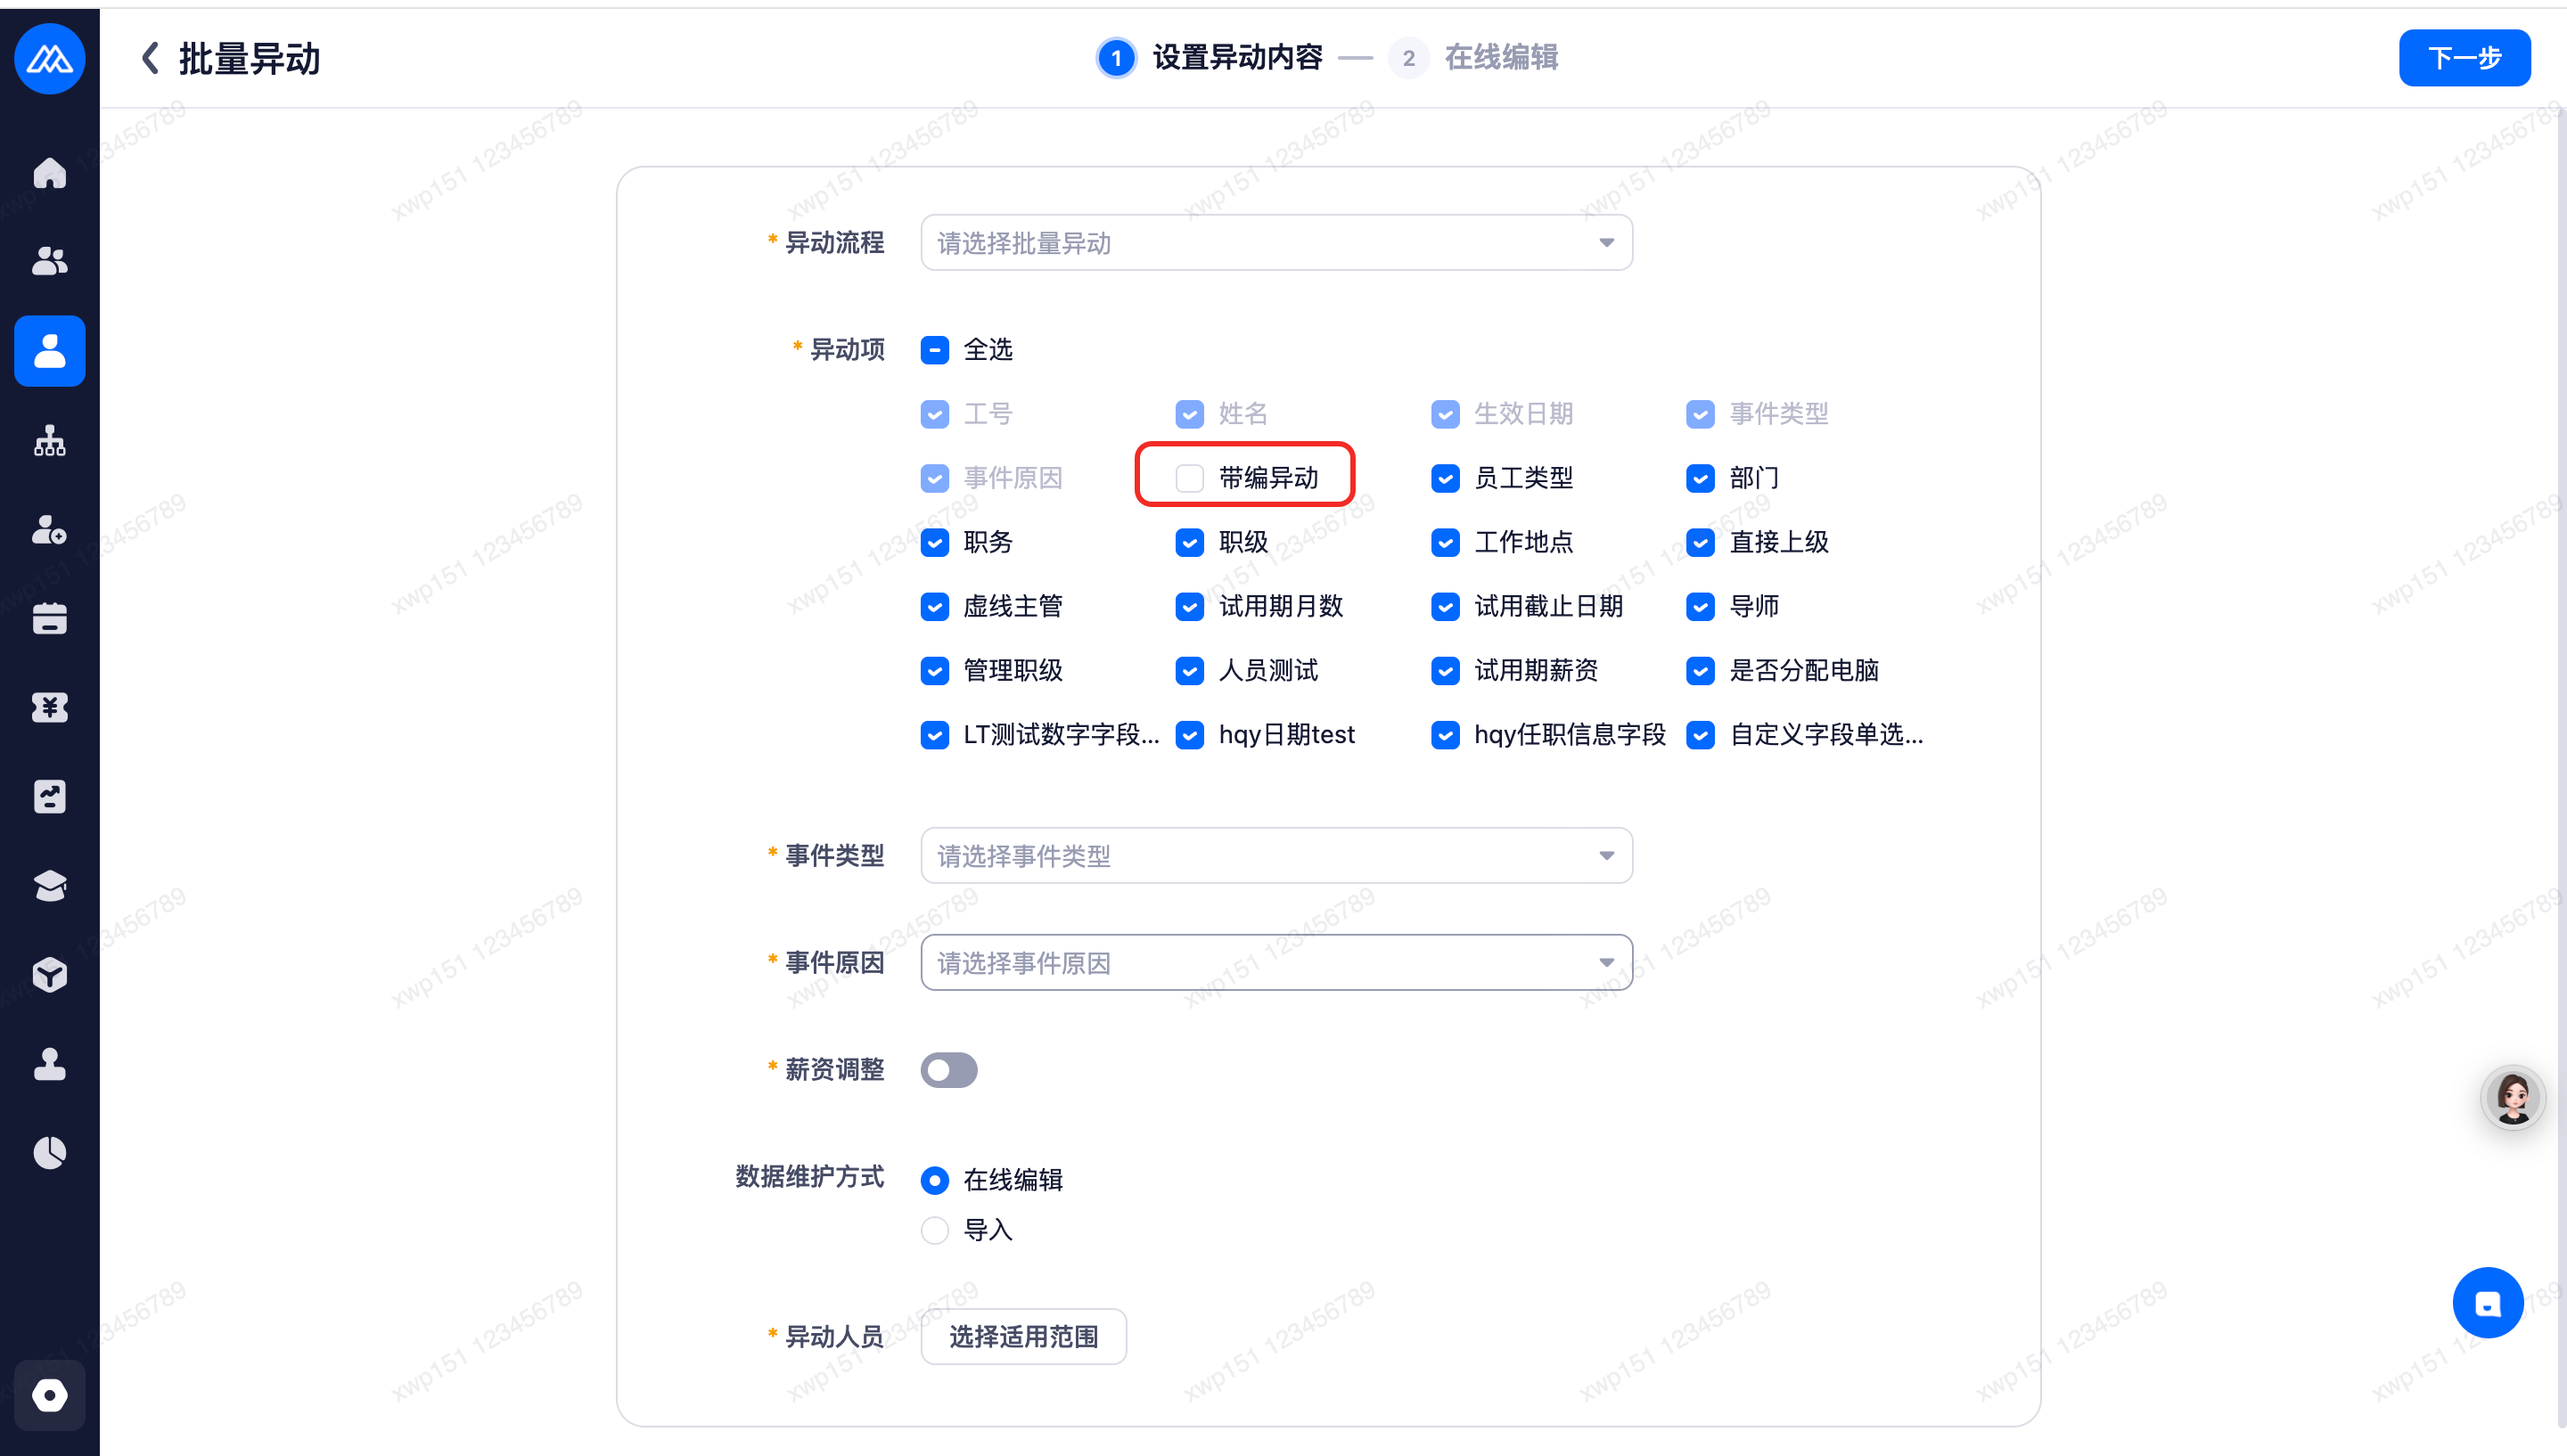Select the 导入 radio option
This screenshot has height=1456, width=2567.
pyautogui.click(x=934, y=1230)
